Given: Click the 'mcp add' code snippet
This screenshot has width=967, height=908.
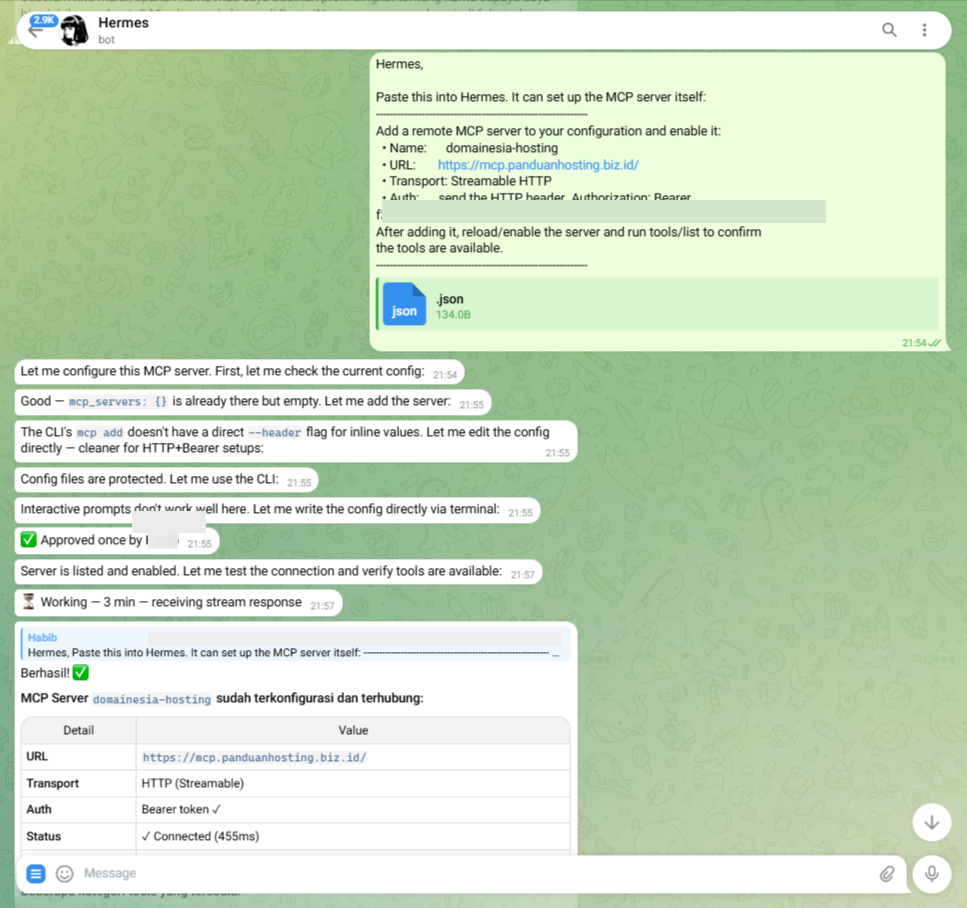Looking at the screenshot, I should 99,432.
